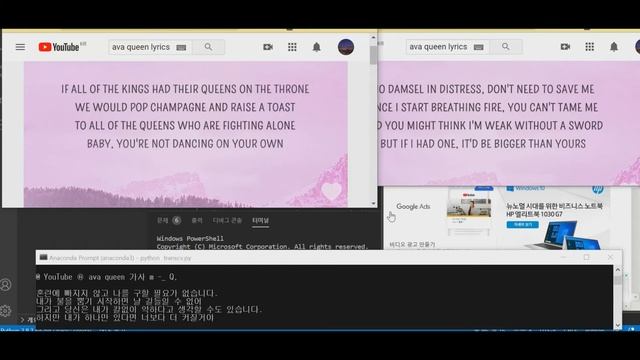
Task: Select the '터미널' terminal tab in VS Code
Action: 260,220
